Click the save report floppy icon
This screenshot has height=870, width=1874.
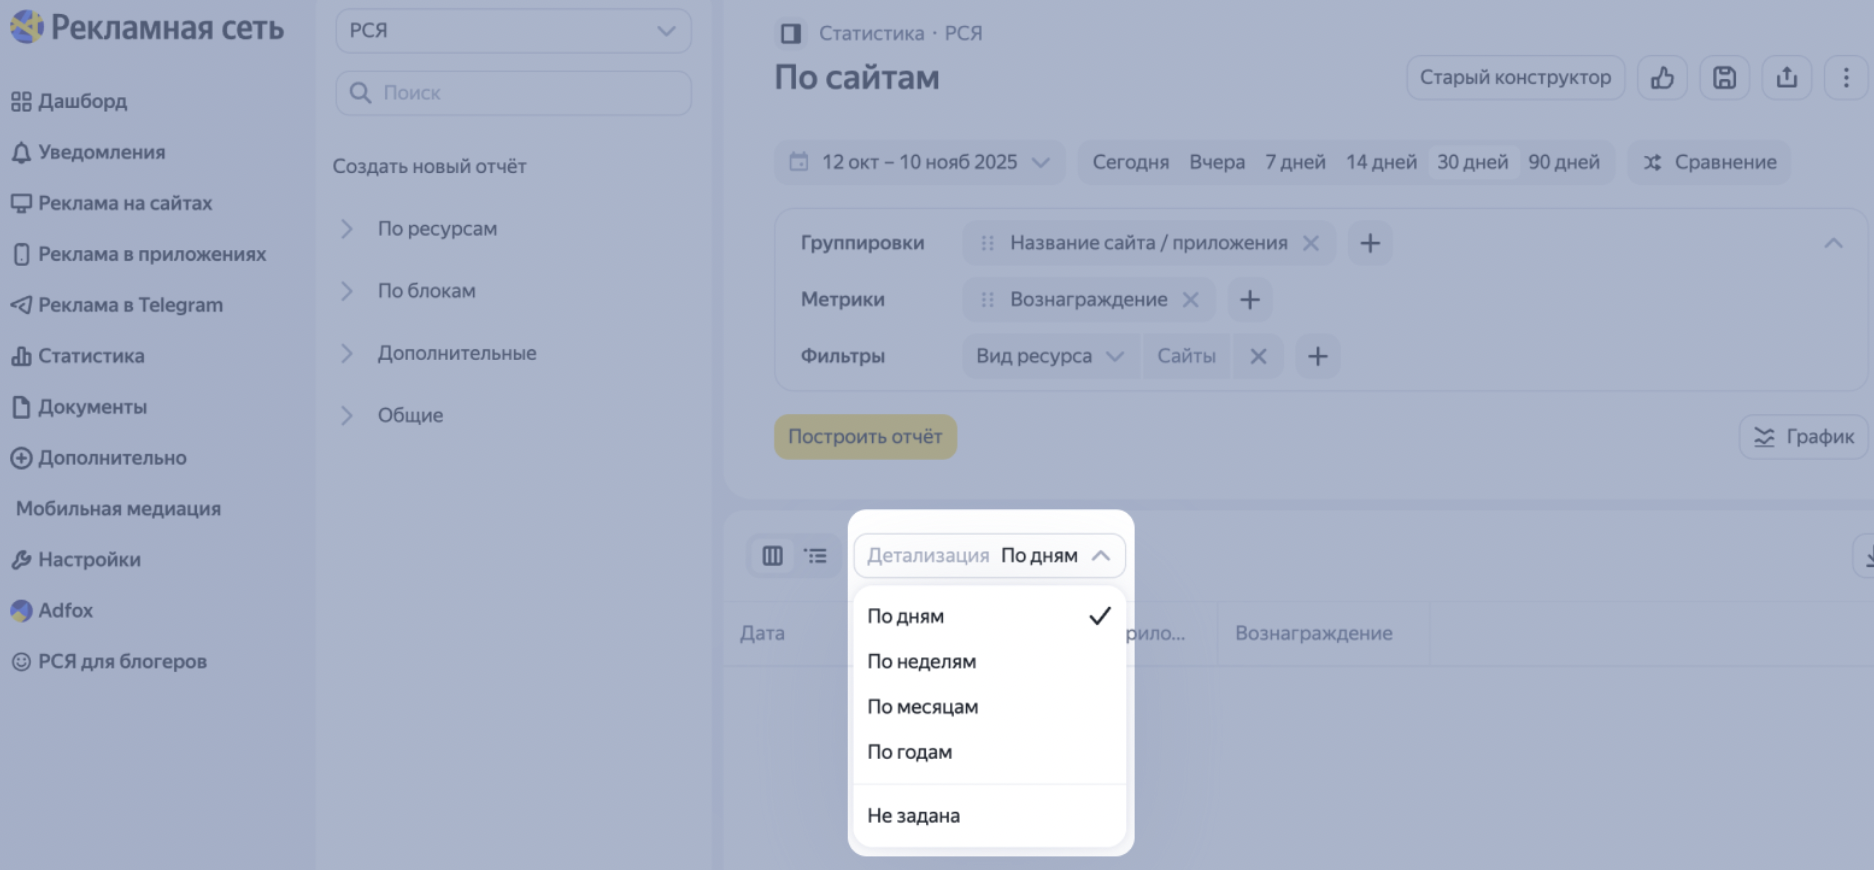(1724, 78)
